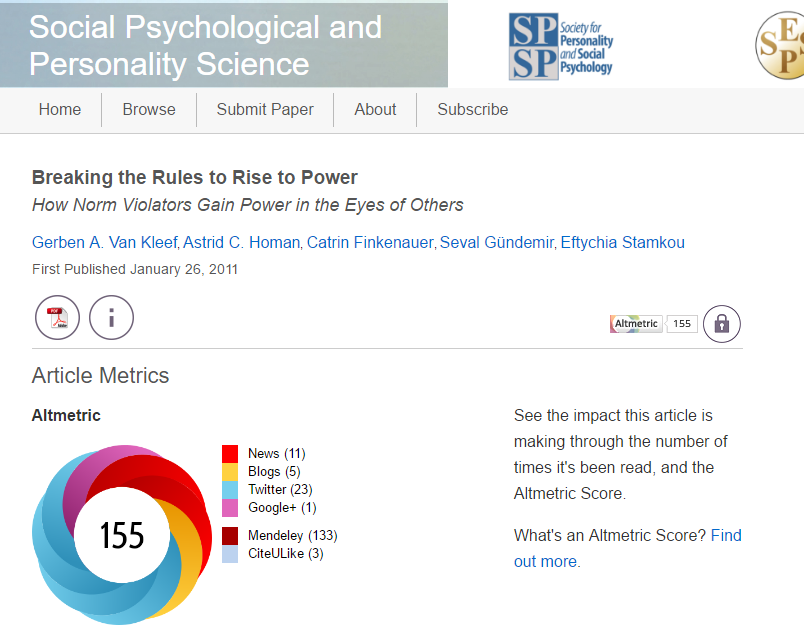The image size is (804, 633).
Task: Click the journal title banner
Action: coord(224,45)
